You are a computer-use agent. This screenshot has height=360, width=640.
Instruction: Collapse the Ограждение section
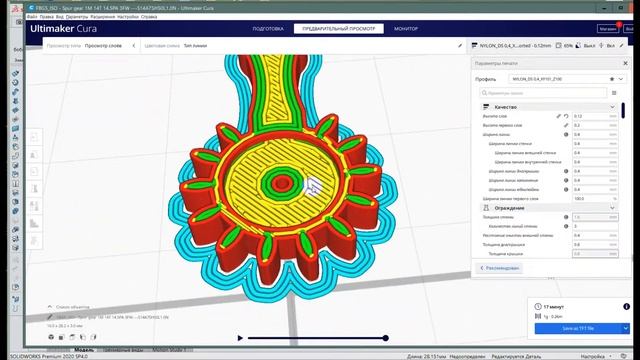[x=612, y=208]
